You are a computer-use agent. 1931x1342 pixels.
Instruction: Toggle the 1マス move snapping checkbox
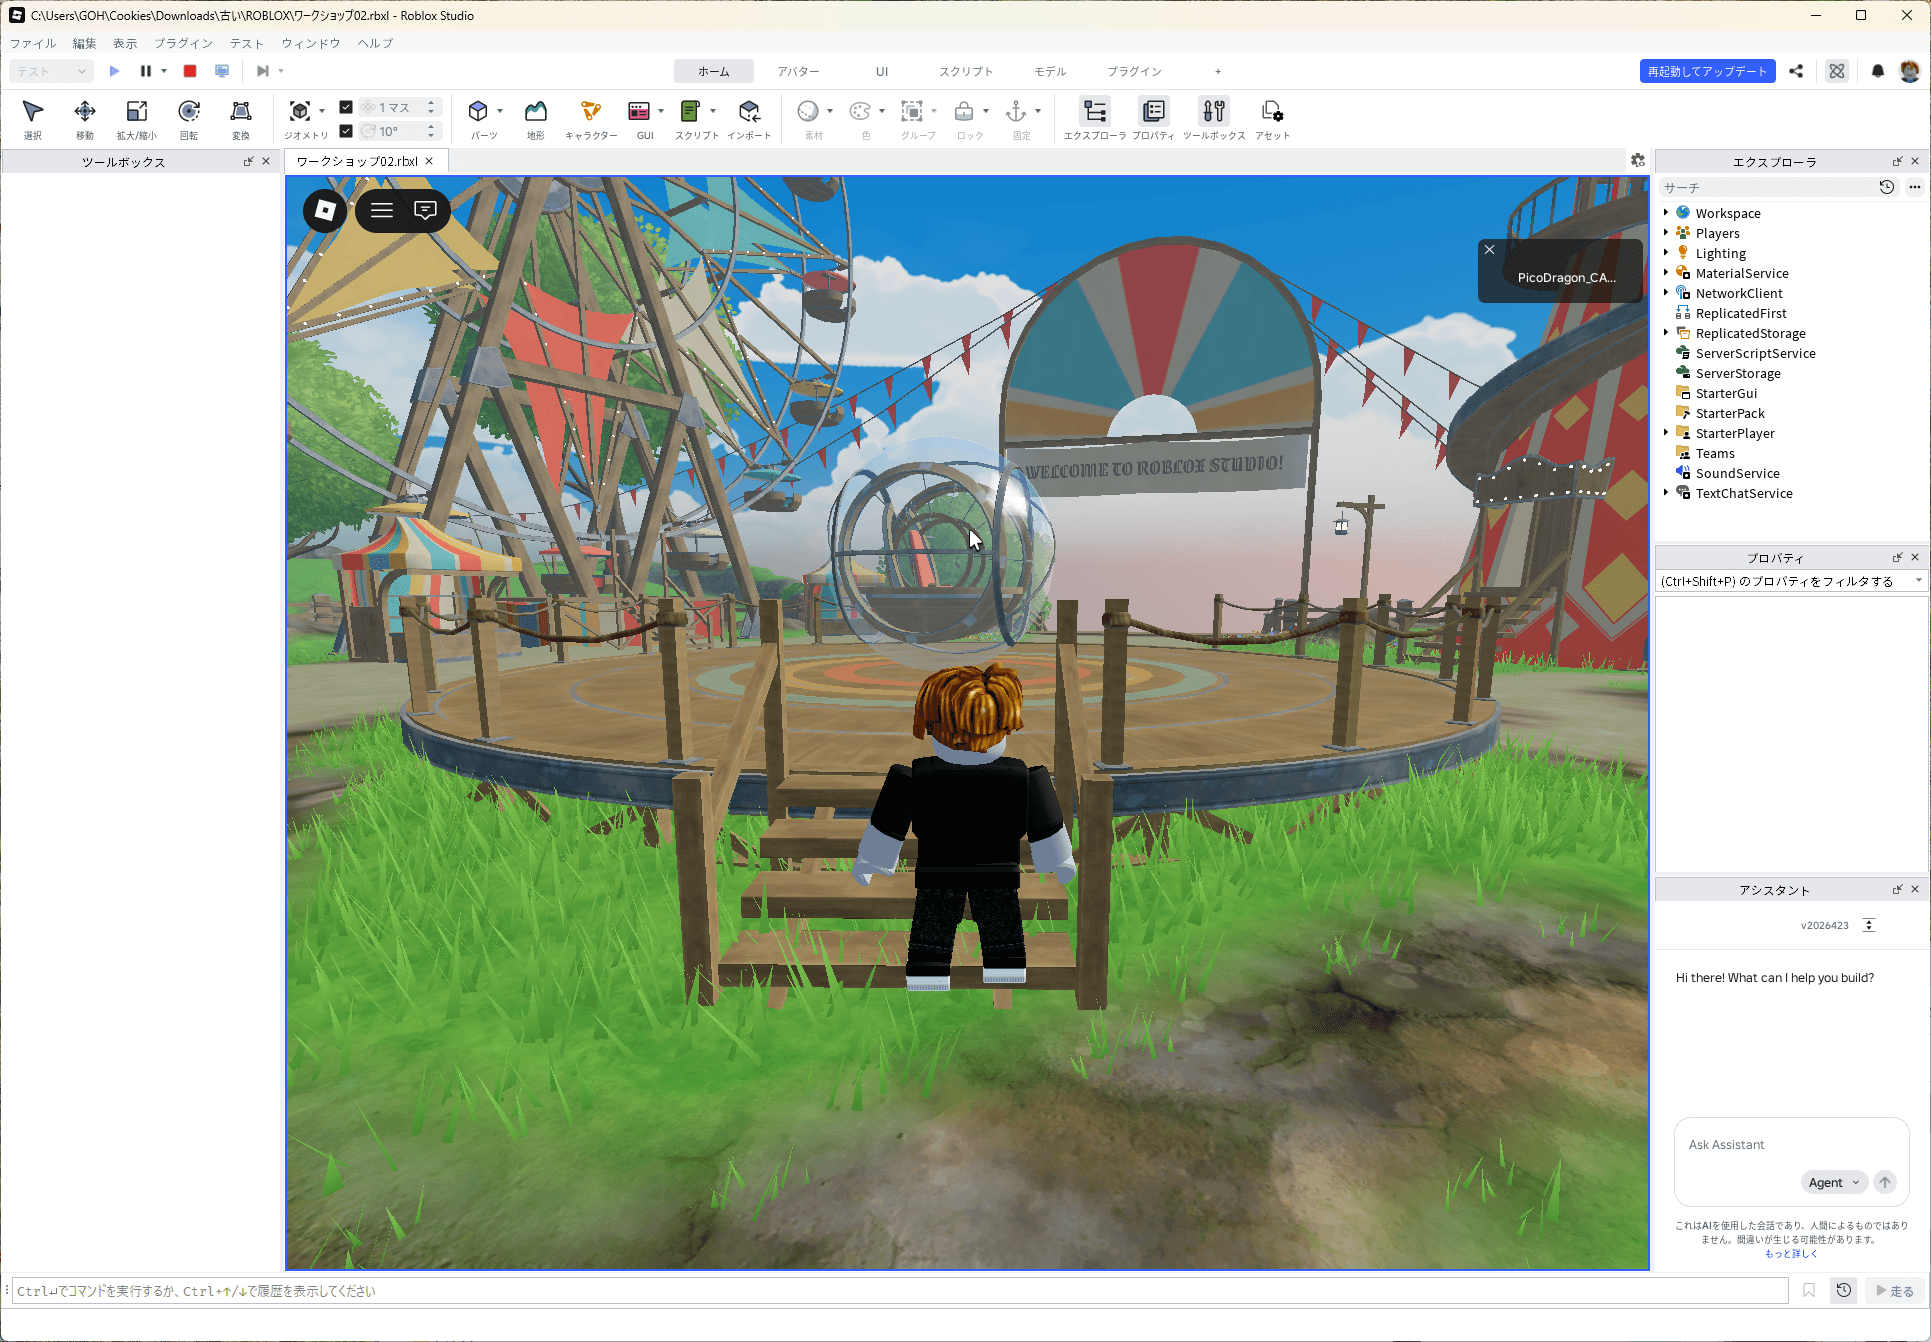point(346,107)
